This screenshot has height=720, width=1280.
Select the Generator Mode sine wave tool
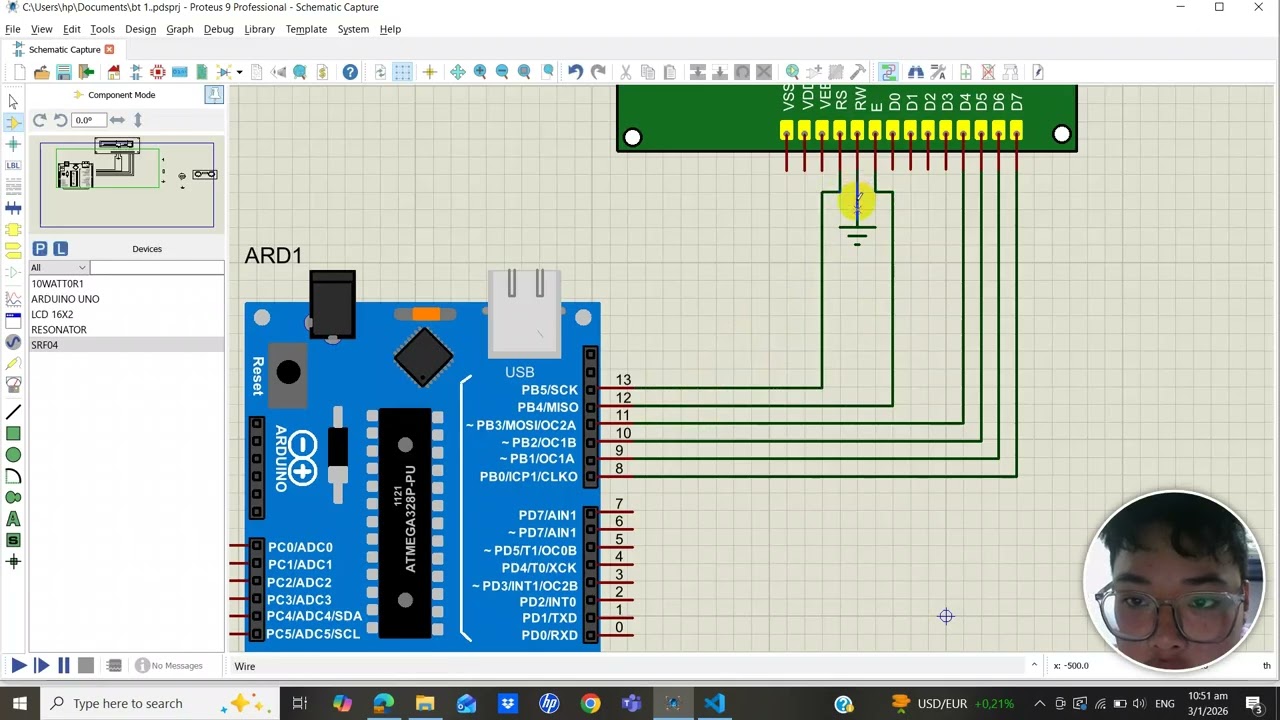pos(13,342)
